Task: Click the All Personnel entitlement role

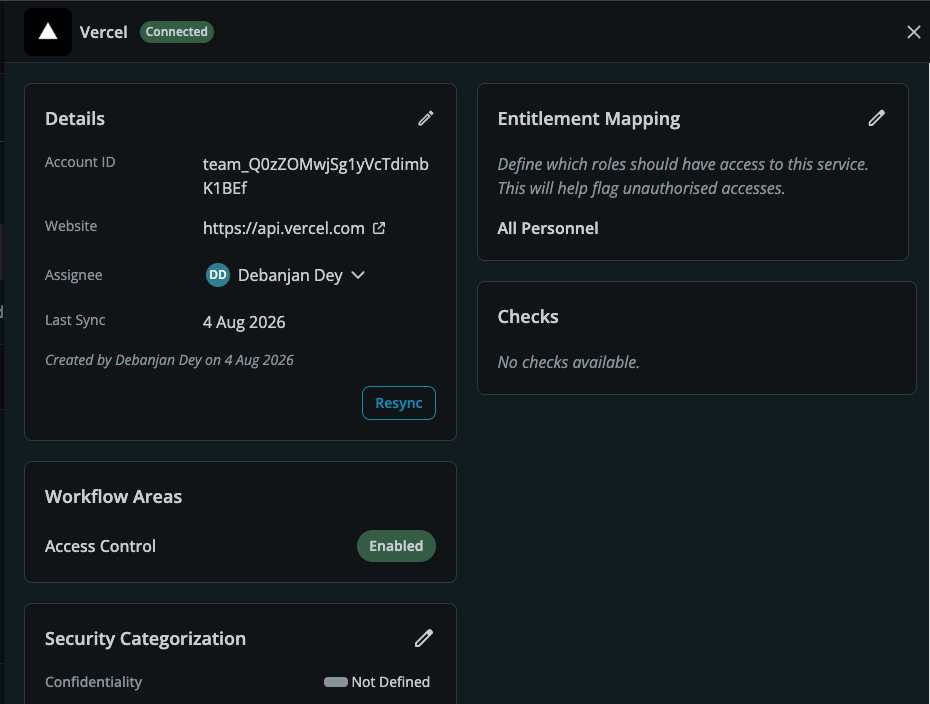Action: tap(548, 228)
